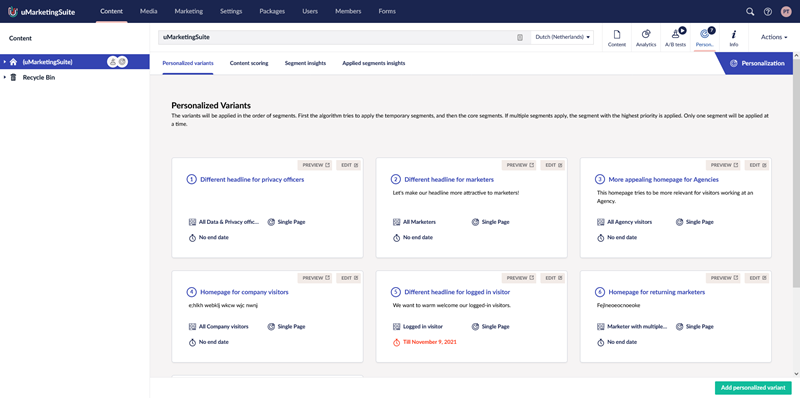Click the Add personalized variant button
The width and height of the screenshot is (800, 398).
753,388
